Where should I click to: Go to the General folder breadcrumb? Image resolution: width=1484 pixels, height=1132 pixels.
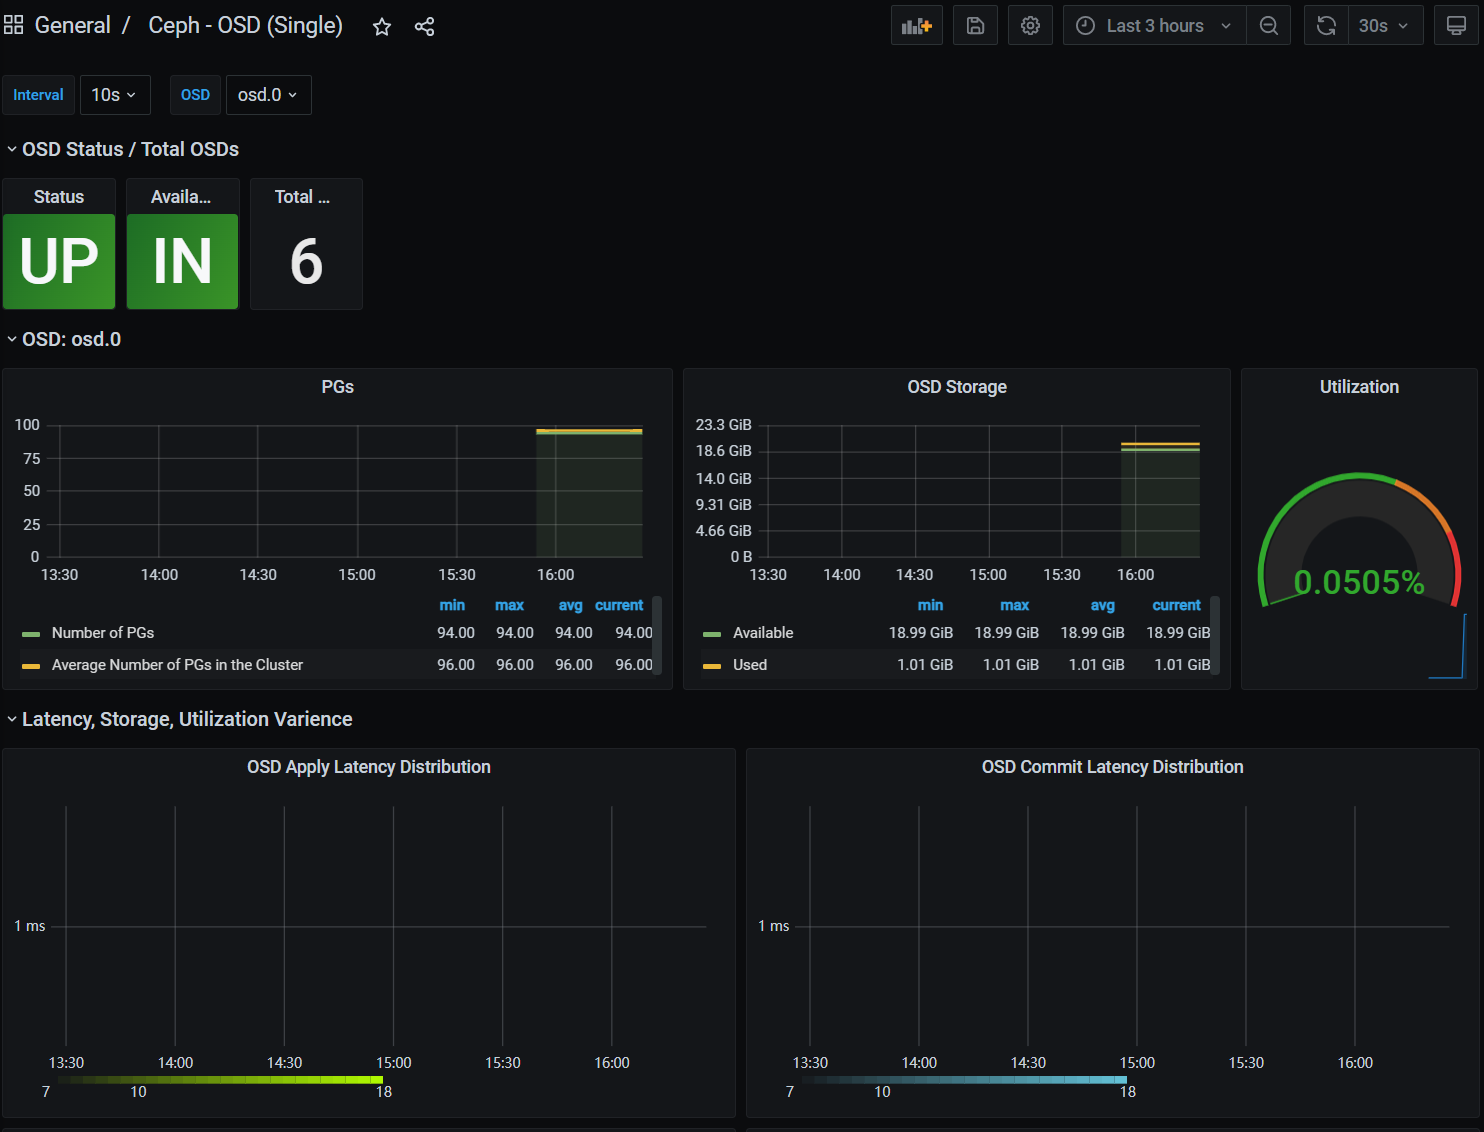pyautogui.click(x=72, y=25)
